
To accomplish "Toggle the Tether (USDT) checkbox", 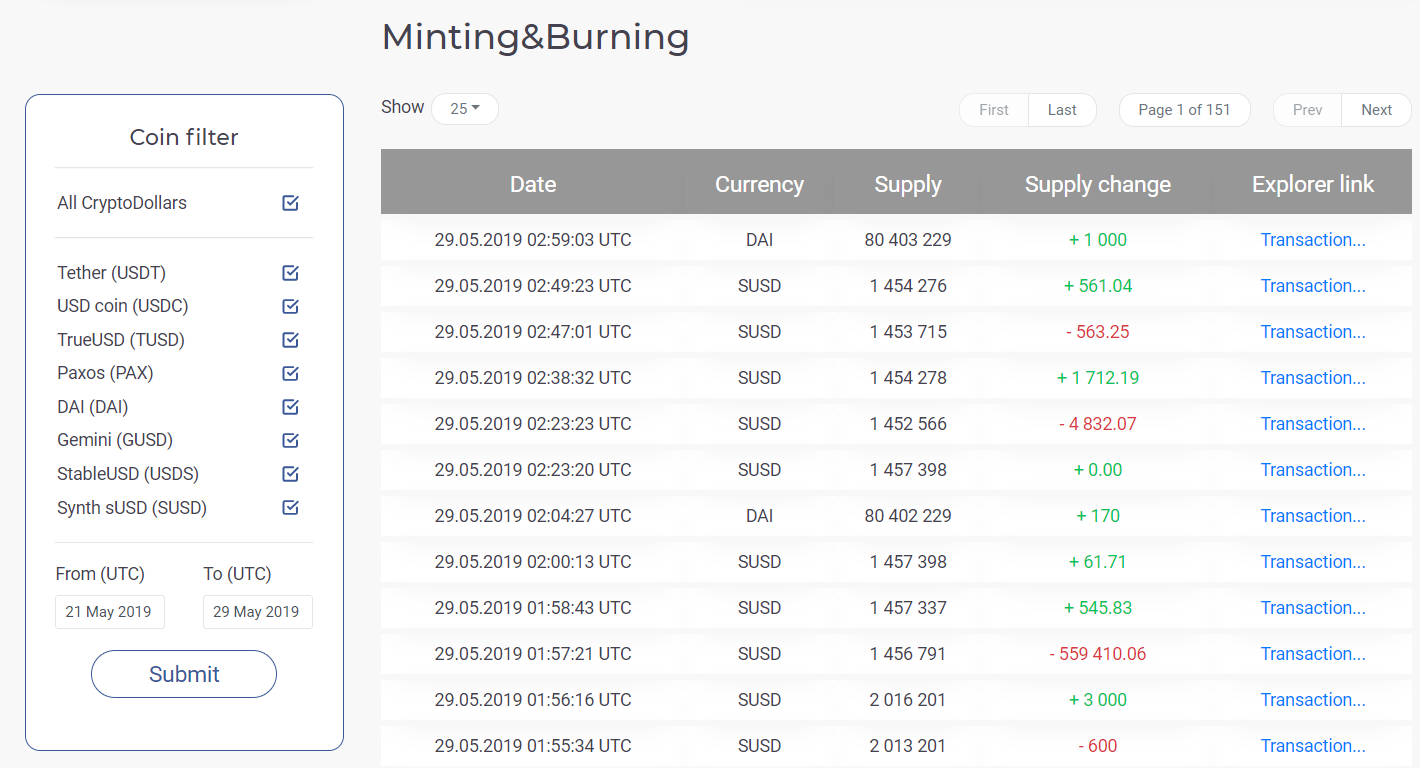I will (290, 273).
